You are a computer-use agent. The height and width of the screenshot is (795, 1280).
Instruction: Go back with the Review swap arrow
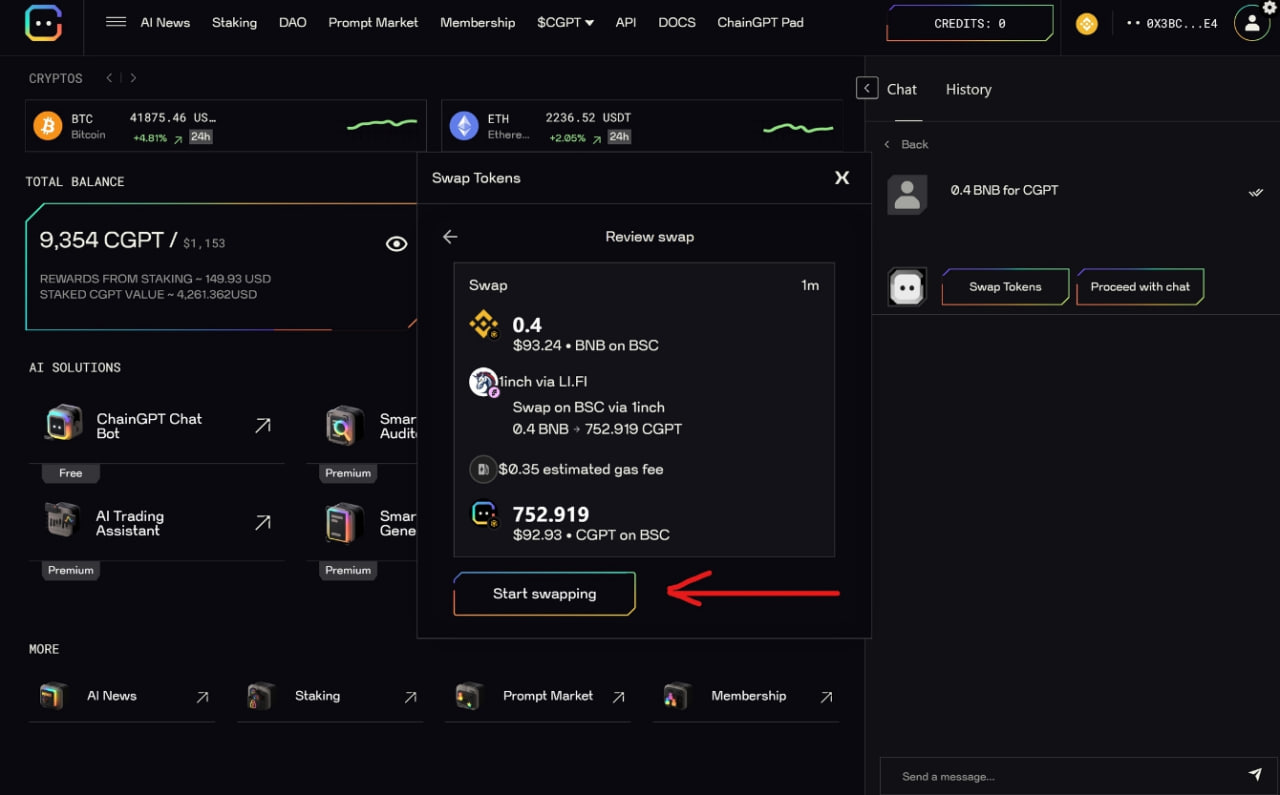[450, 237]
